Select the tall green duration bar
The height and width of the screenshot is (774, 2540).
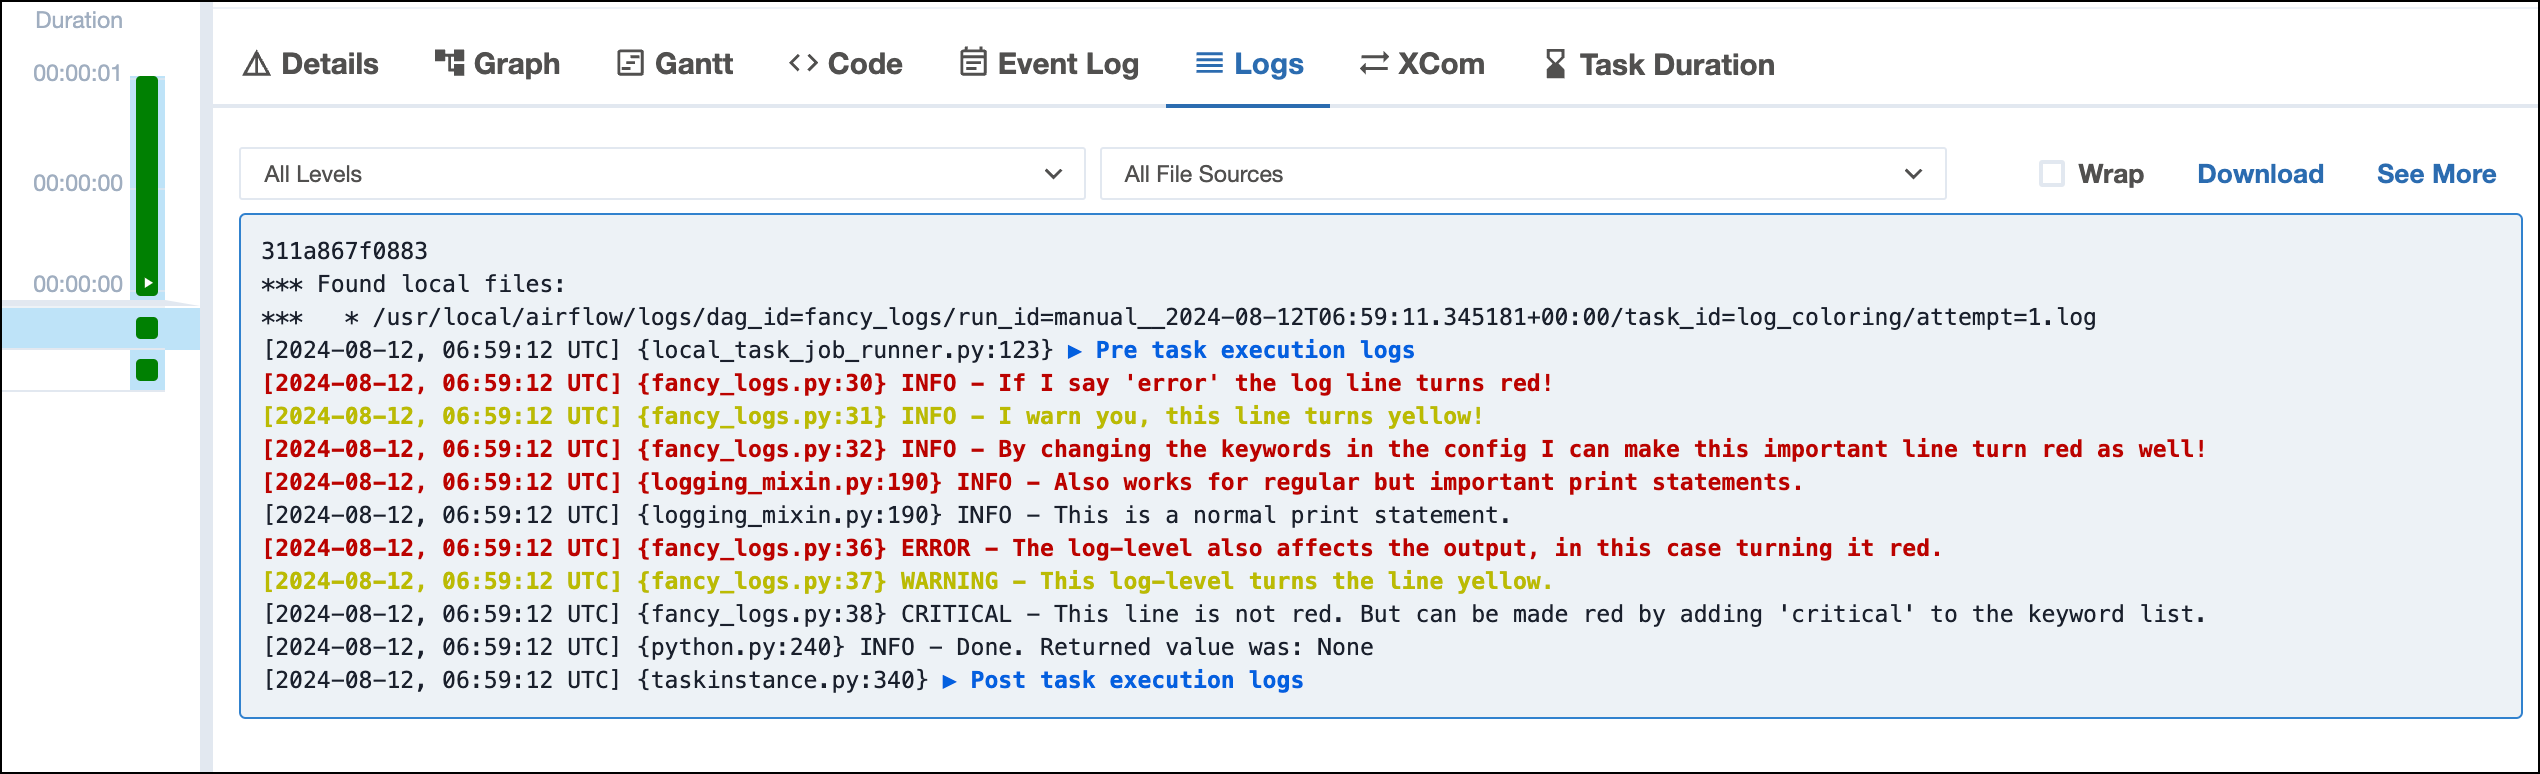147,175
